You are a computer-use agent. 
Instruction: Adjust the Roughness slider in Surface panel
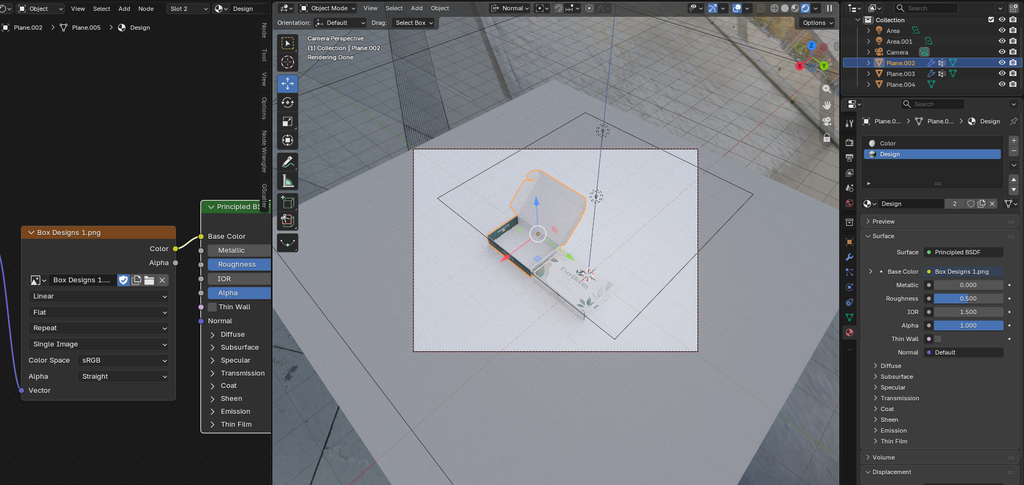click(x=968, y=298)
